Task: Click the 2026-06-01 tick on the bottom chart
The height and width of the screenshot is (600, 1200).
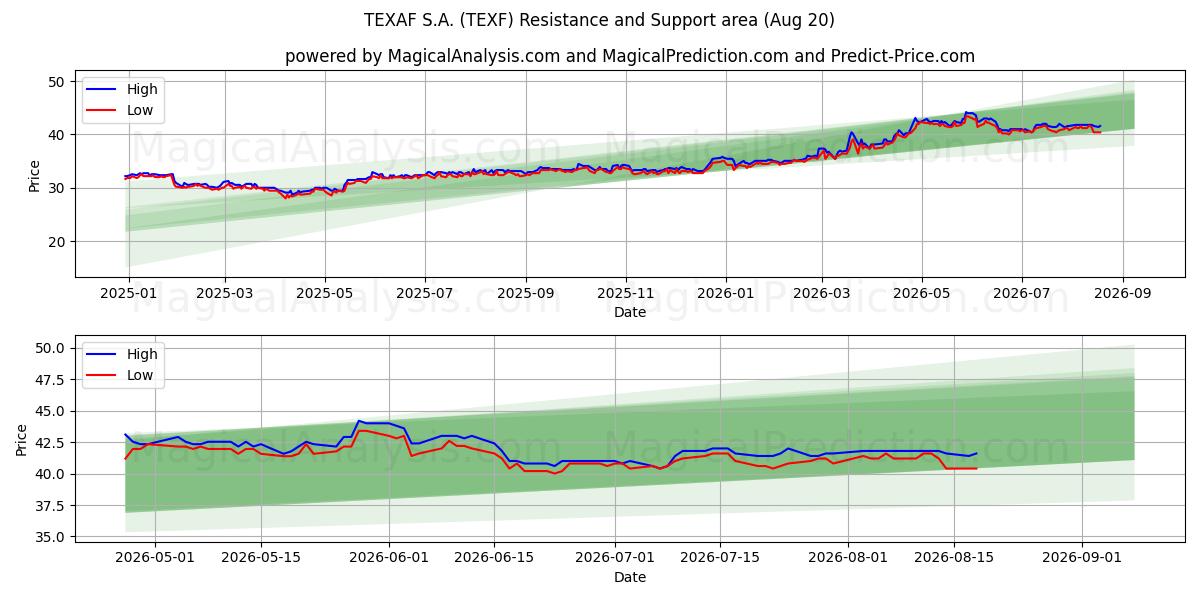Action: coord(389,558)
